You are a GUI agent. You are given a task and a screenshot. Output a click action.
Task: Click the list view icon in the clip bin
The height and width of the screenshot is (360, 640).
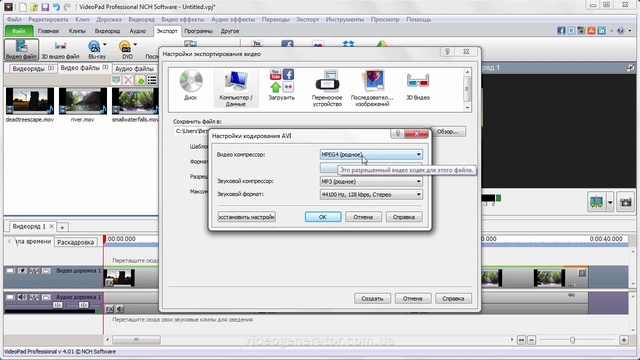pyautogui.click(x=152, y=80)
